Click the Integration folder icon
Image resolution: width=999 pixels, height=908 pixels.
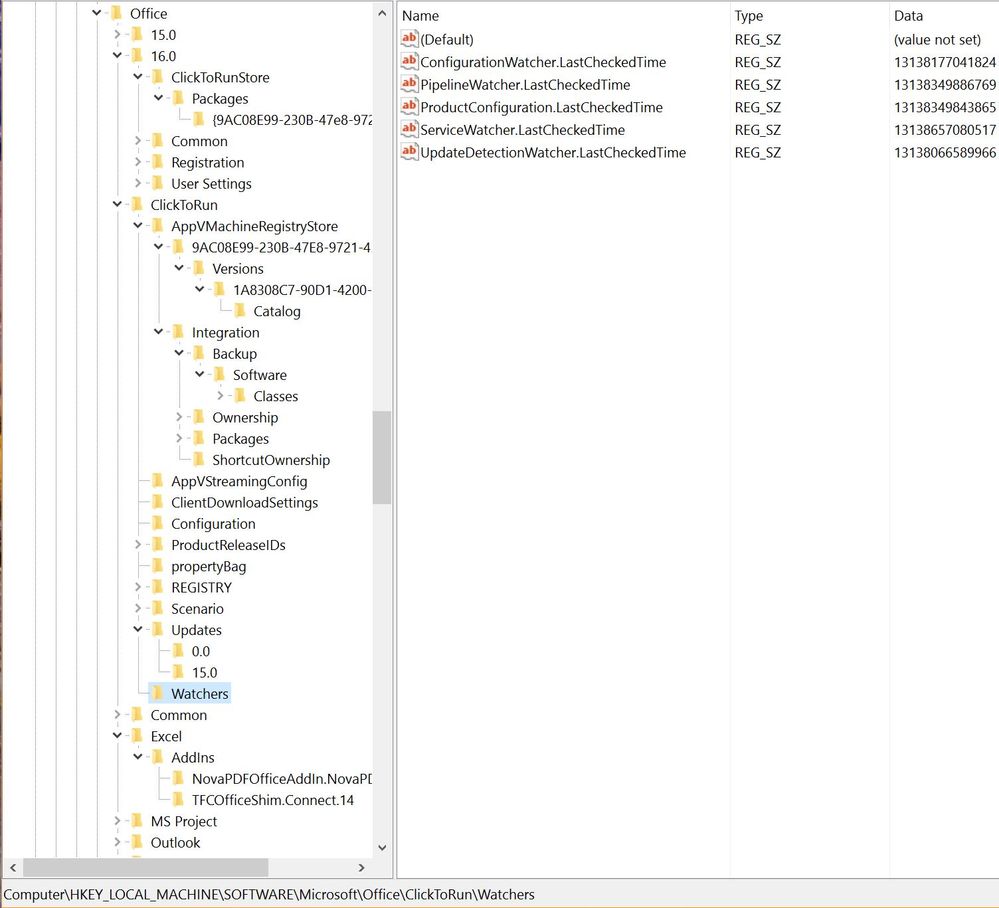[x=178, y=332]
